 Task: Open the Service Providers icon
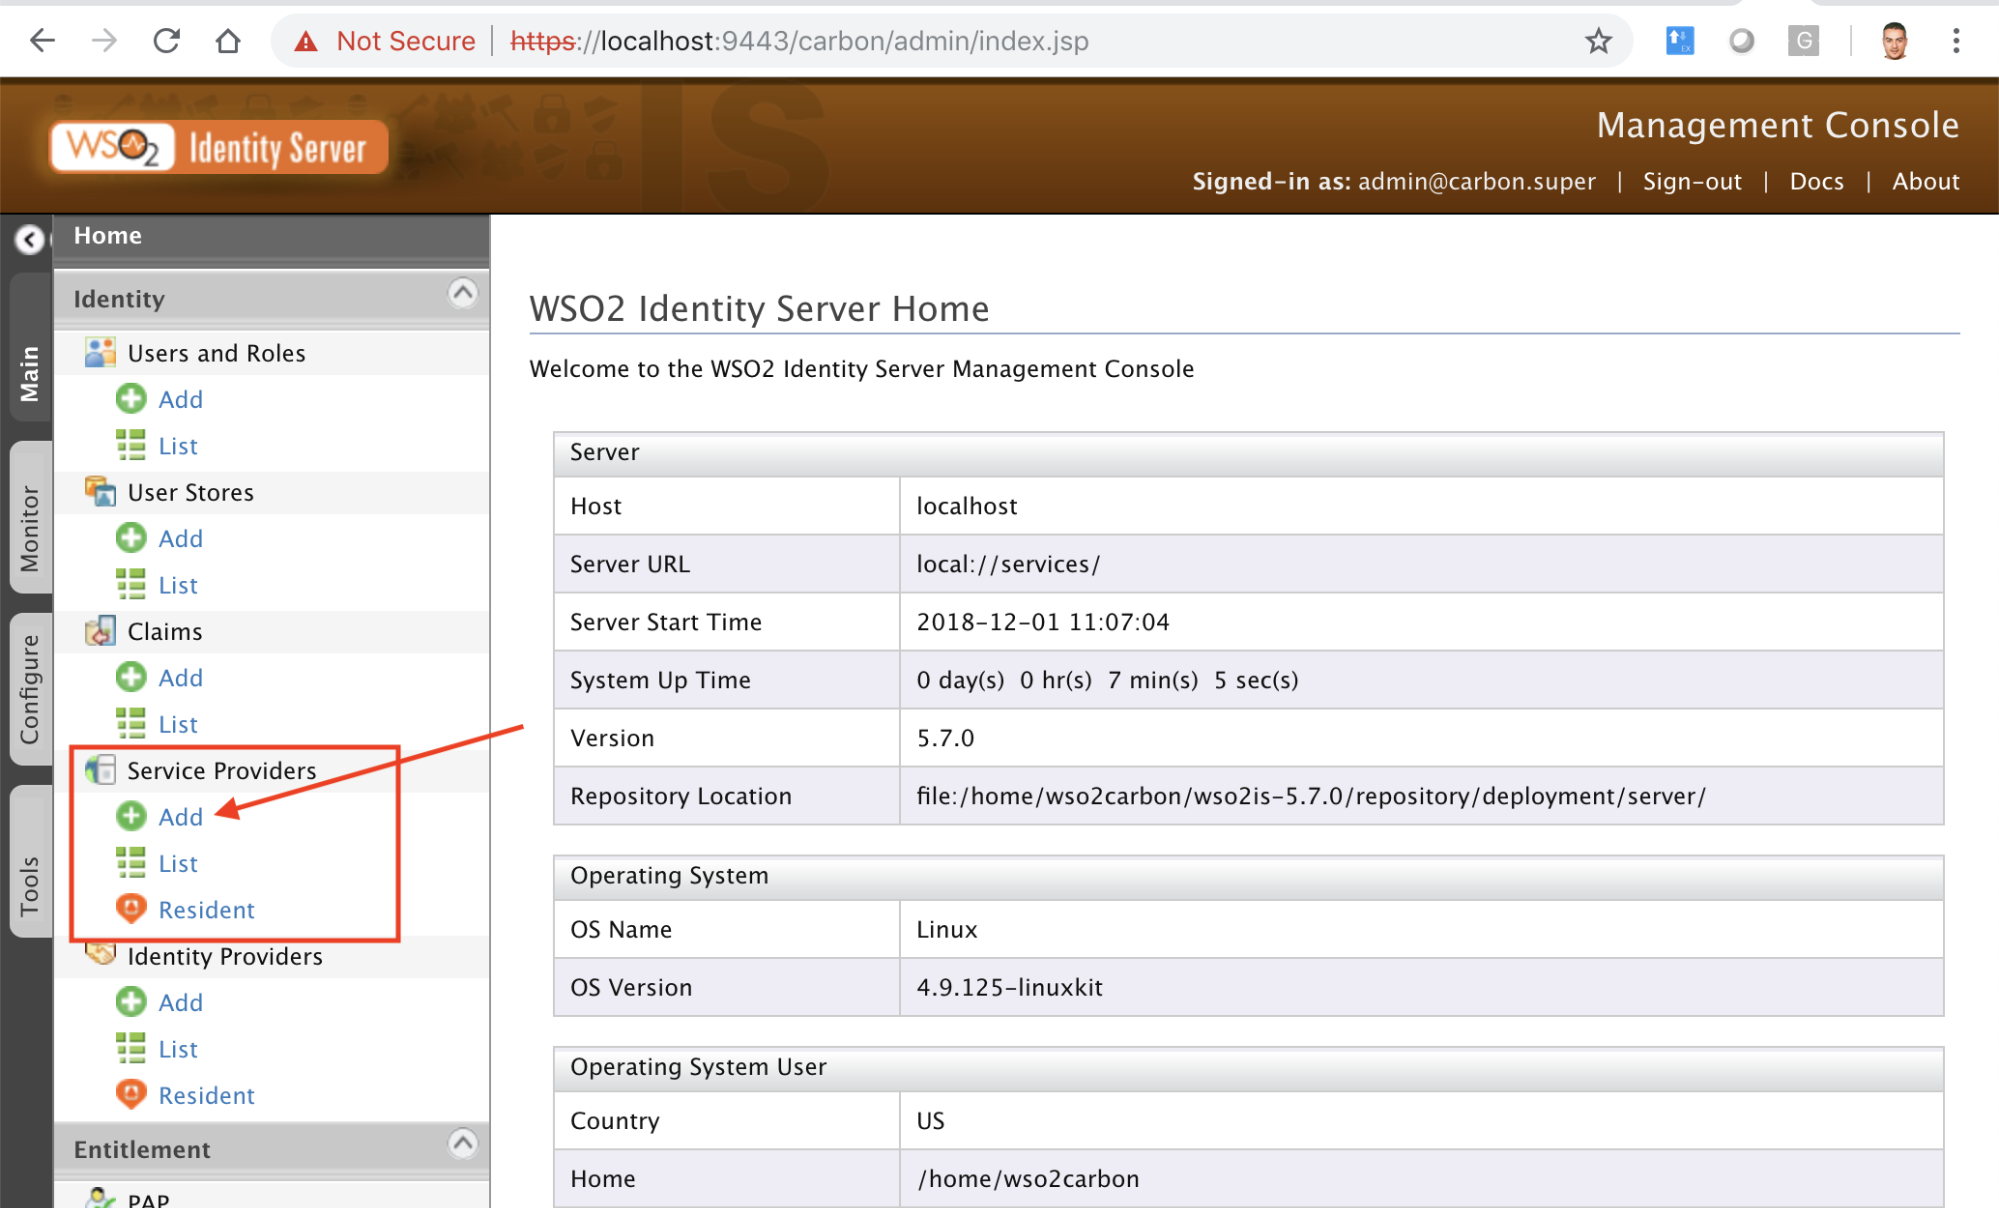tap(100, 769)
